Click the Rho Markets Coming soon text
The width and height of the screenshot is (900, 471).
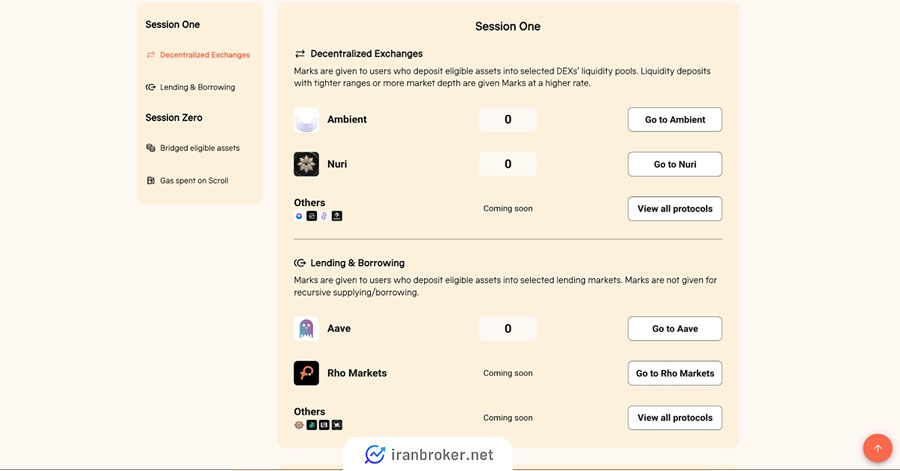(508, 373)
